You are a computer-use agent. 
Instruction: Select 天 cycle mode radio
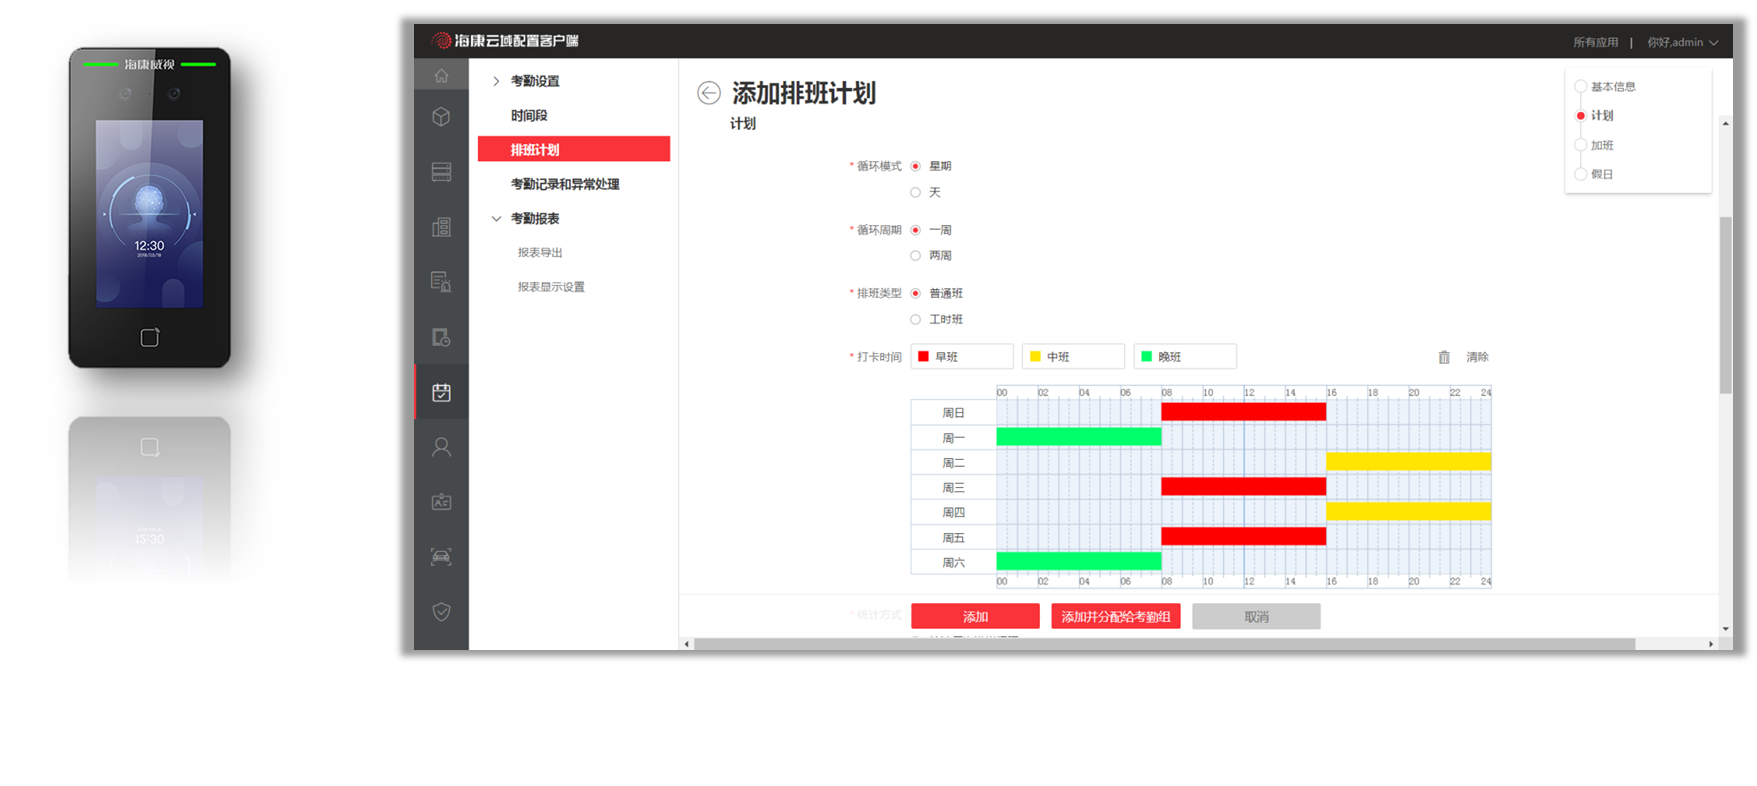915,192
